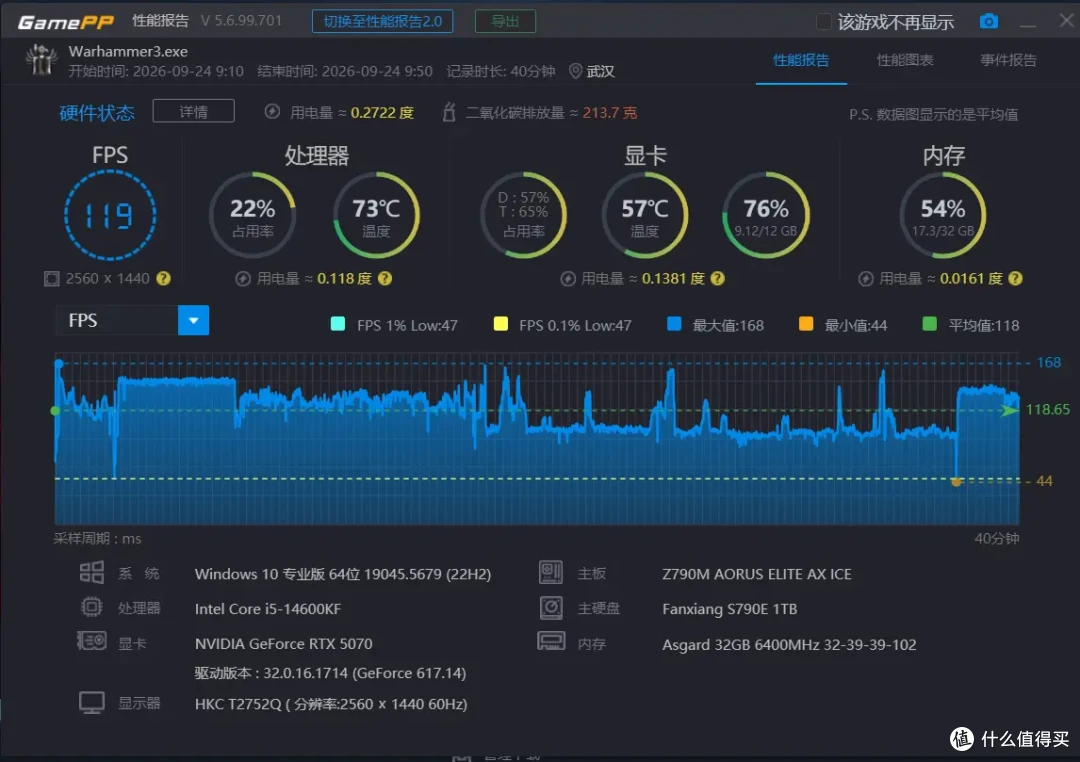Click 切换至性能报告2.0 button
The image size is (1080, 762).
tap(382, 21)
